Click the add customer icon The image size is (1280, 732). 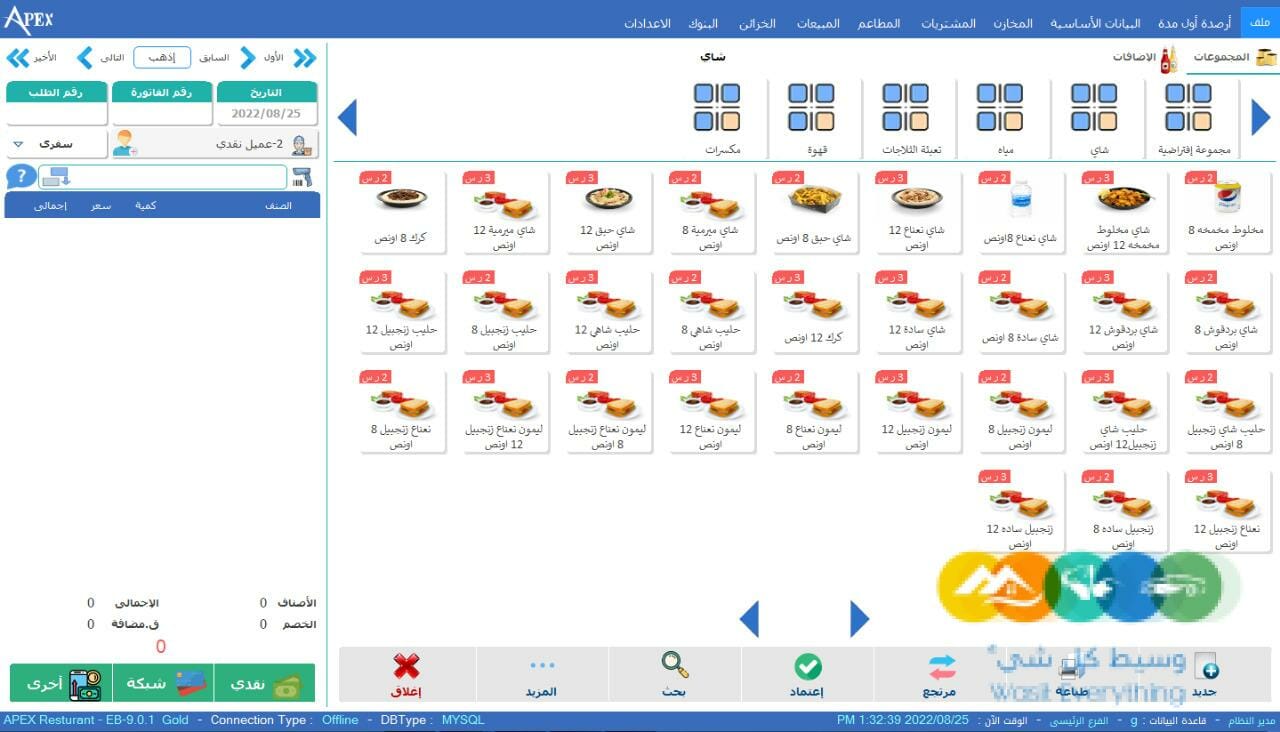click(125, 144)
